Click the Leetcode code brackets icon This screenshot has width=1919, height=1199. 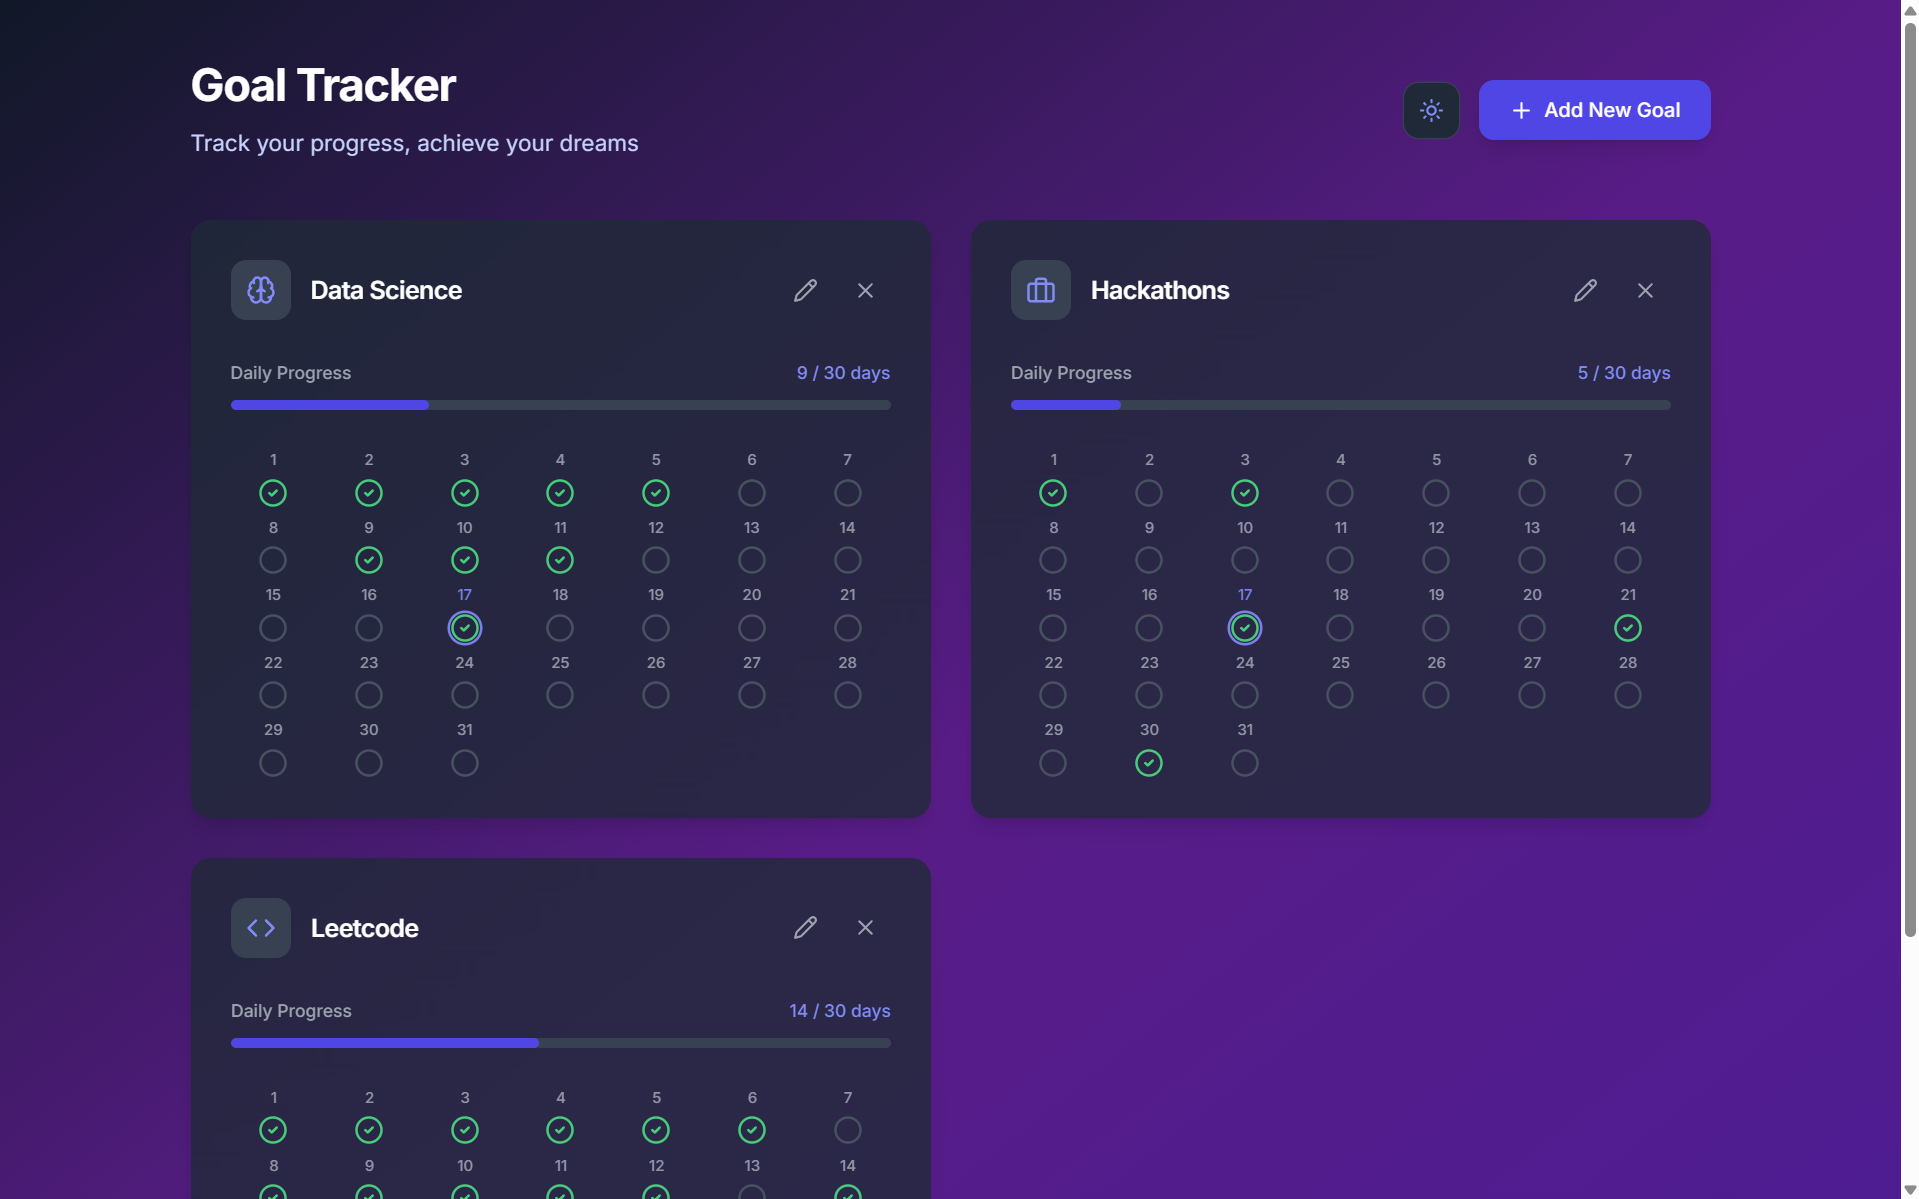pos(261,928)
